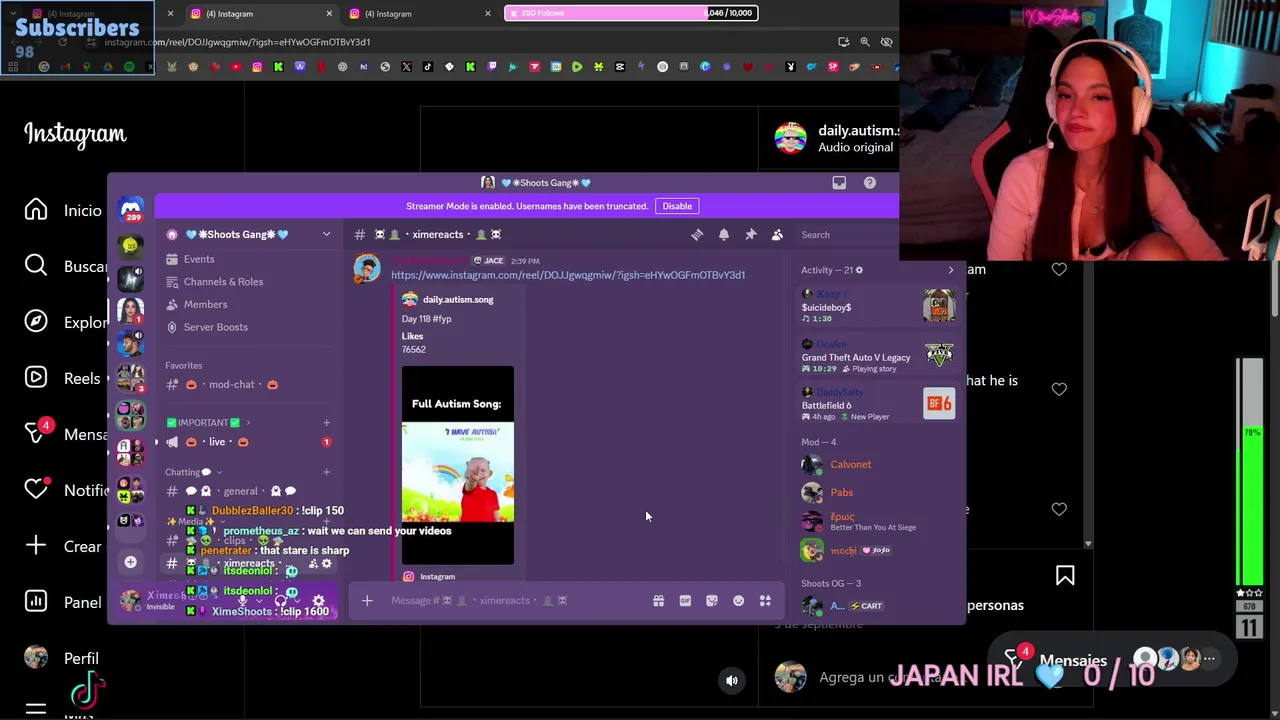Image resolution: width=1280 pixels, height=720 pixels.
Task: Open Instagram Explorar compass icon
Action: pos(36,322)
